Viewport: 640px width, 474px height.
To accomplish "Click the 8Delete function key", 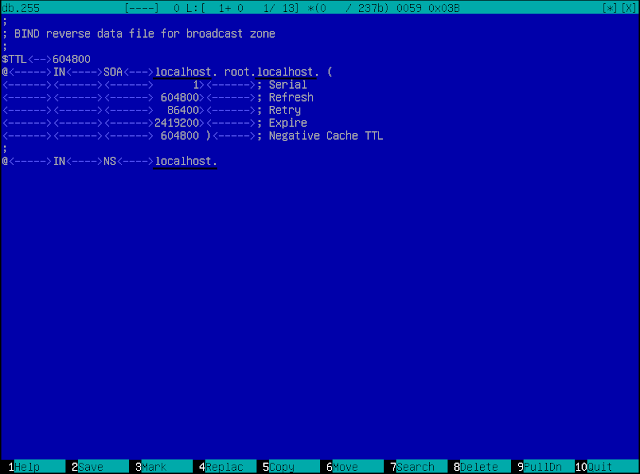I will pos(479,467).
